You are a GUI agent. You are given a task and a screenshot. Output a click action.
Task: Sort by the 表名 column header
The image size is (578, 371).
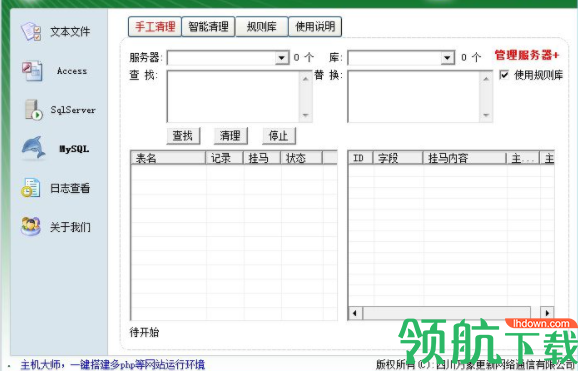point(168,158)
